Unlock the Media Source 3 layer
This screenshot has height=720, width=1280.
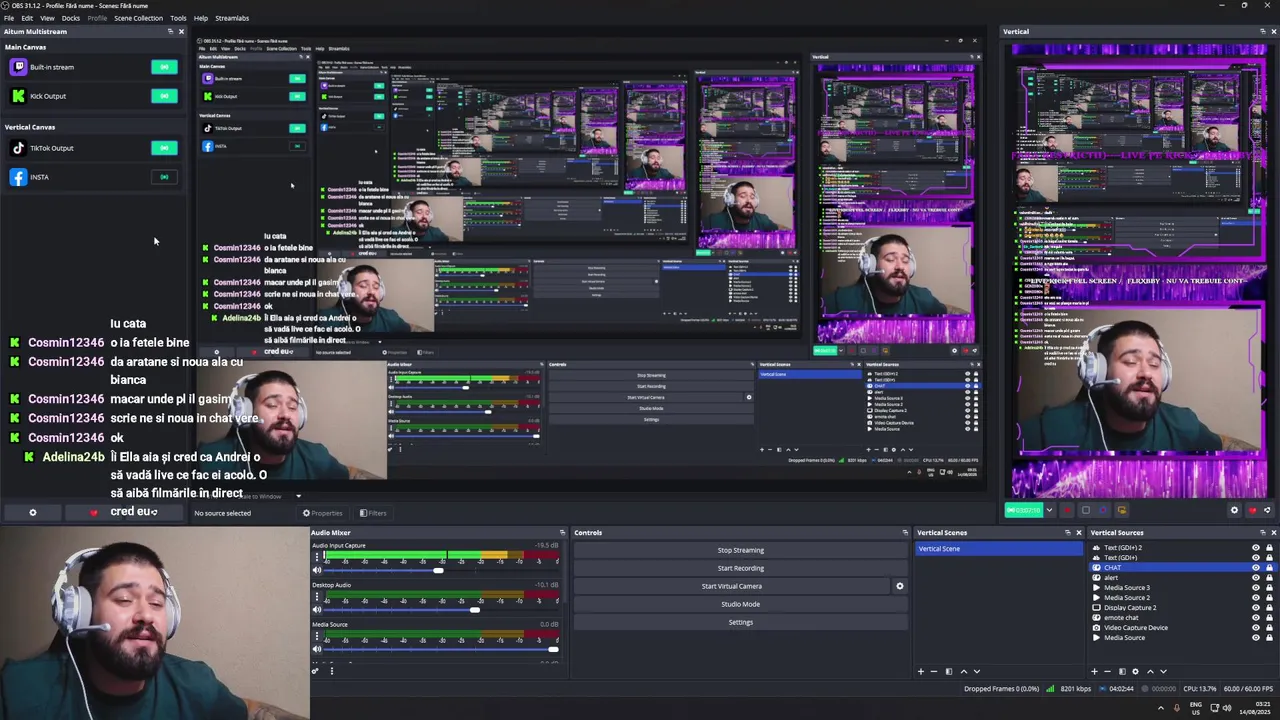[x=1269, y=588]
